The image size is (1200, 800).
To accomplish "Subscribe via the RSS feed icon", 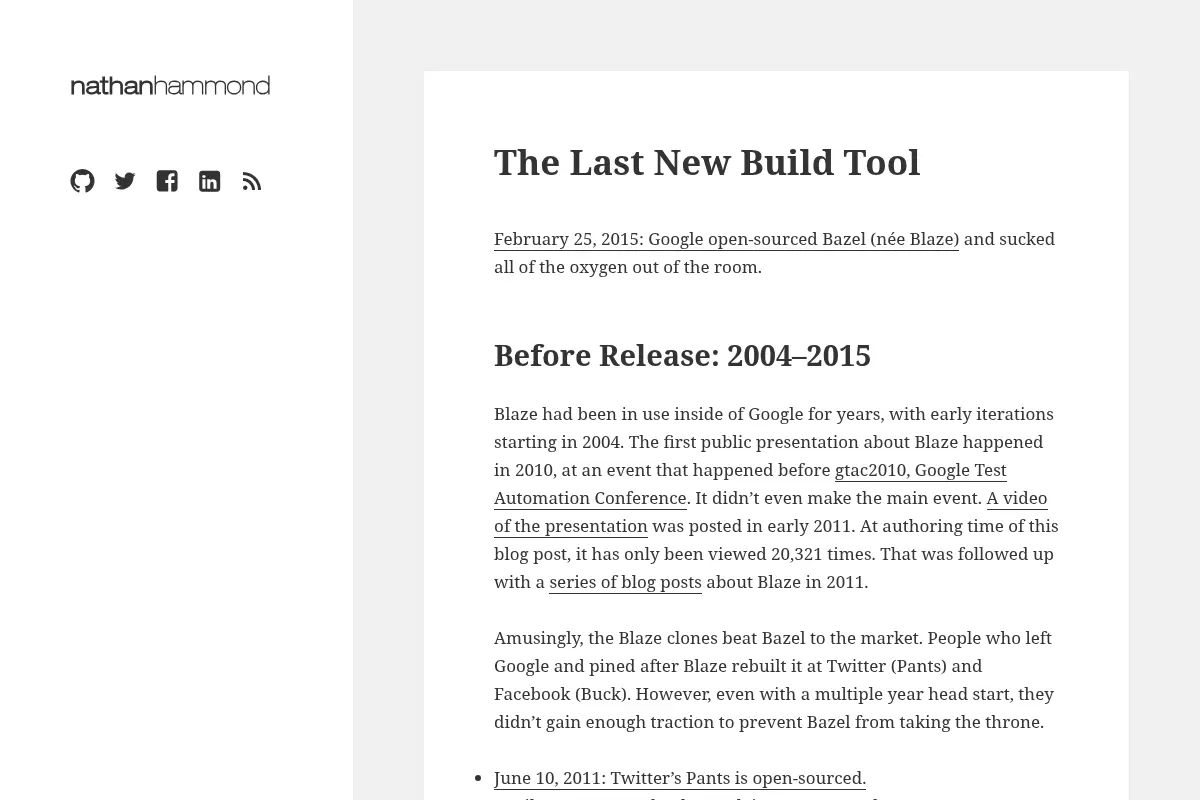I will (x=252, y=181).
